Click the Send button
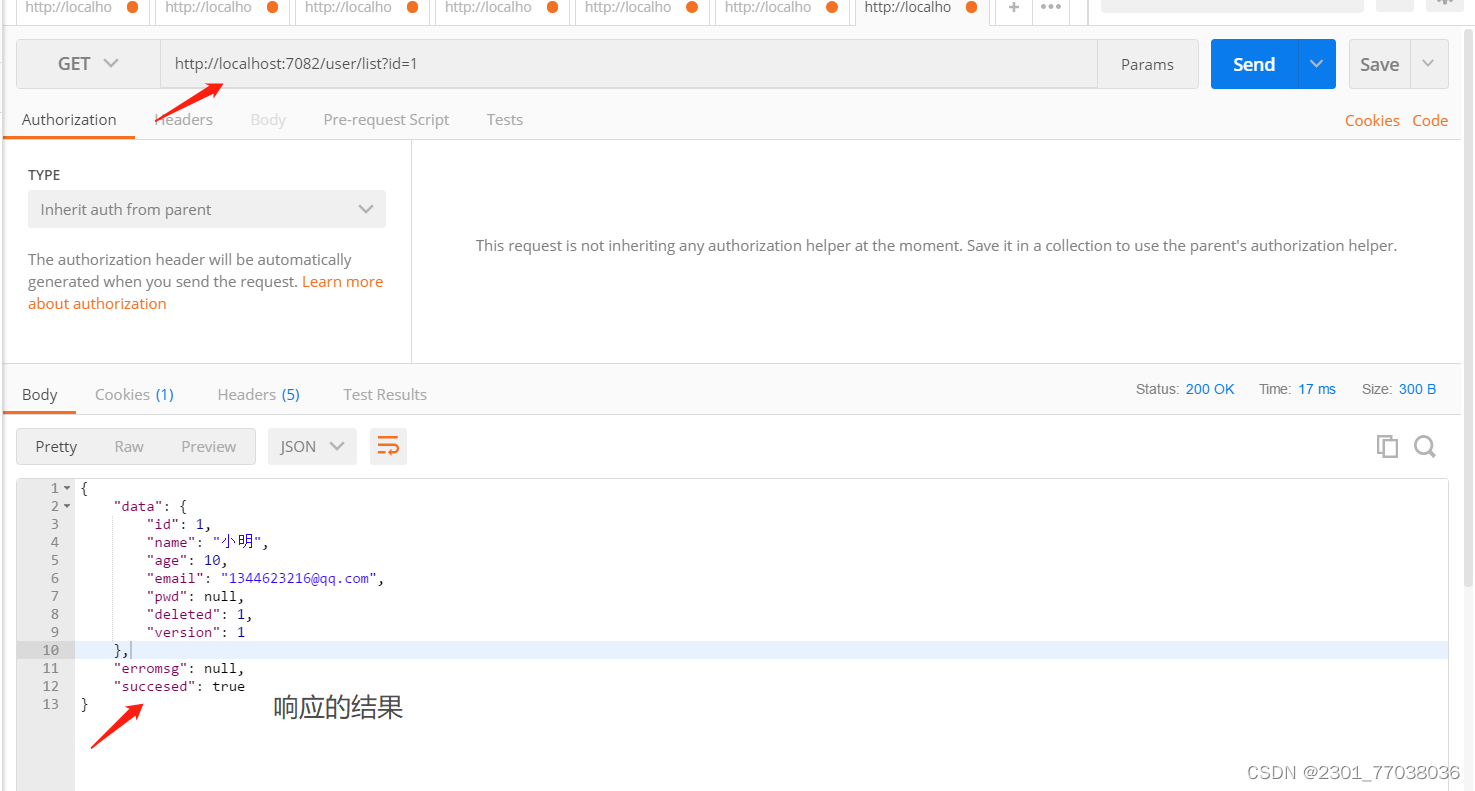The width and height of the screenshot is (1475, 791). (1252, 63)
